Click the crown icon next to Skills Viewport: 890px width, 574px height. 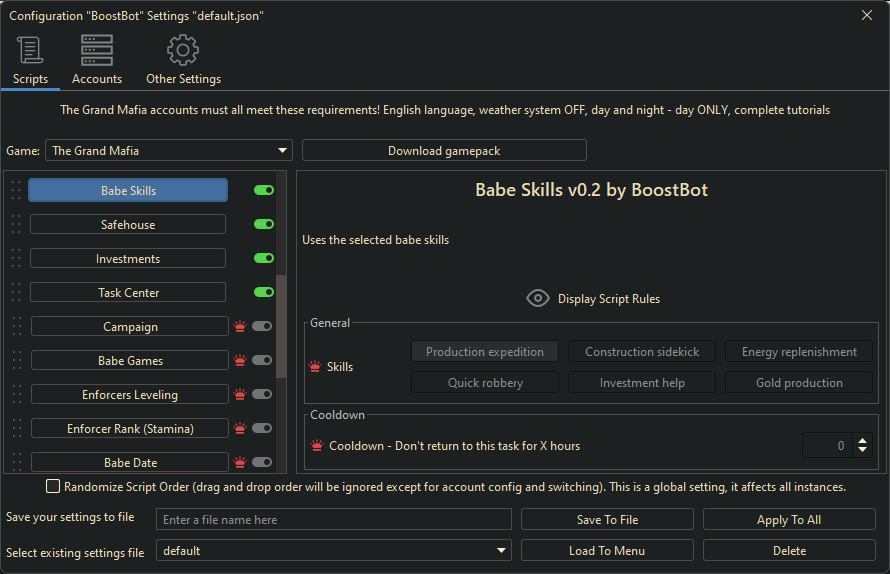point(316,367)
